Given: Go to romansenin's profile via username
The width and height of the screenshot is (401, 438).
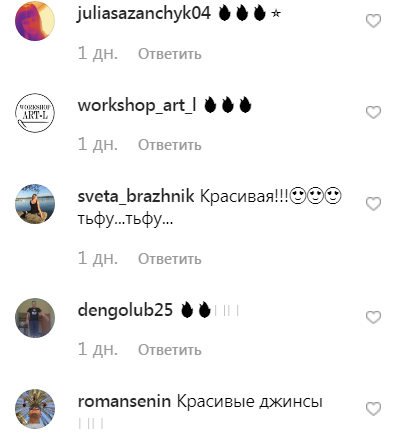Looking at the screenshot, I should pos(124,401).
